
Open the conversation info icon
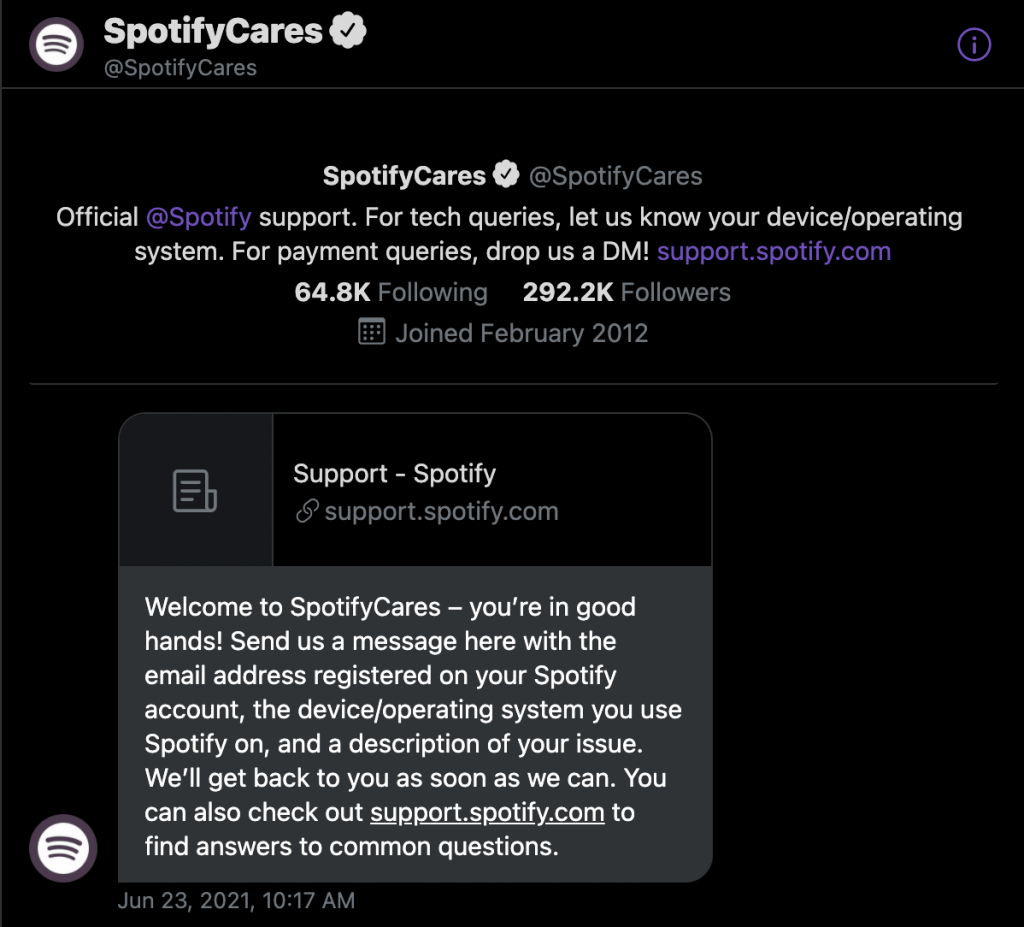[974, 45]
